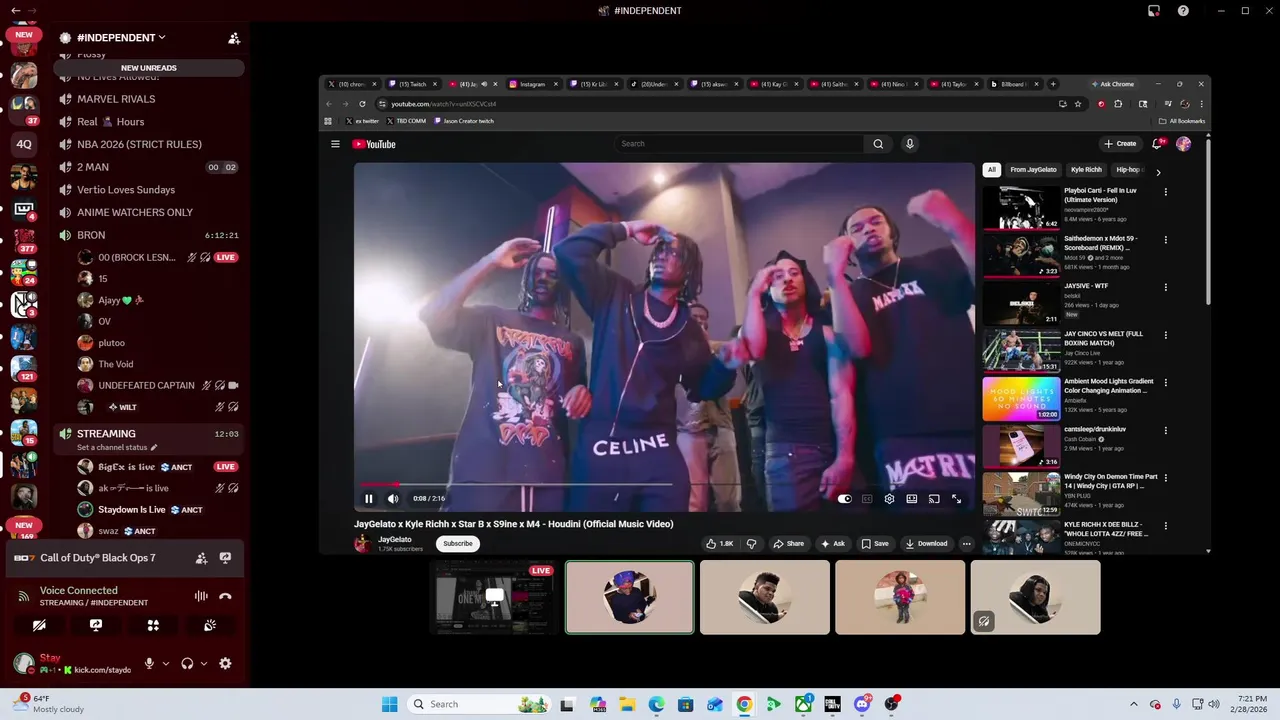This screenshot has width=1280, height=720.
Task: Focus the YouTube search field
Action: 740,144
